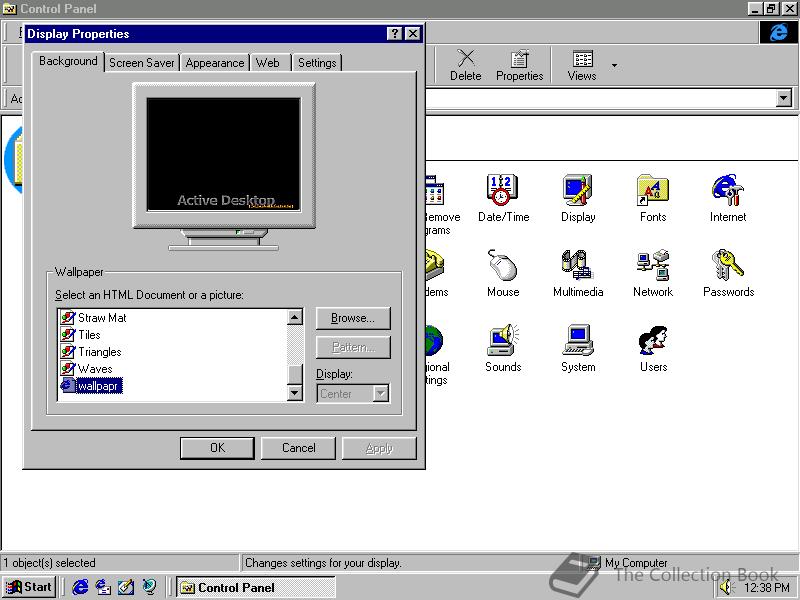Expand the Views dropdown arrow

(614, 65)
